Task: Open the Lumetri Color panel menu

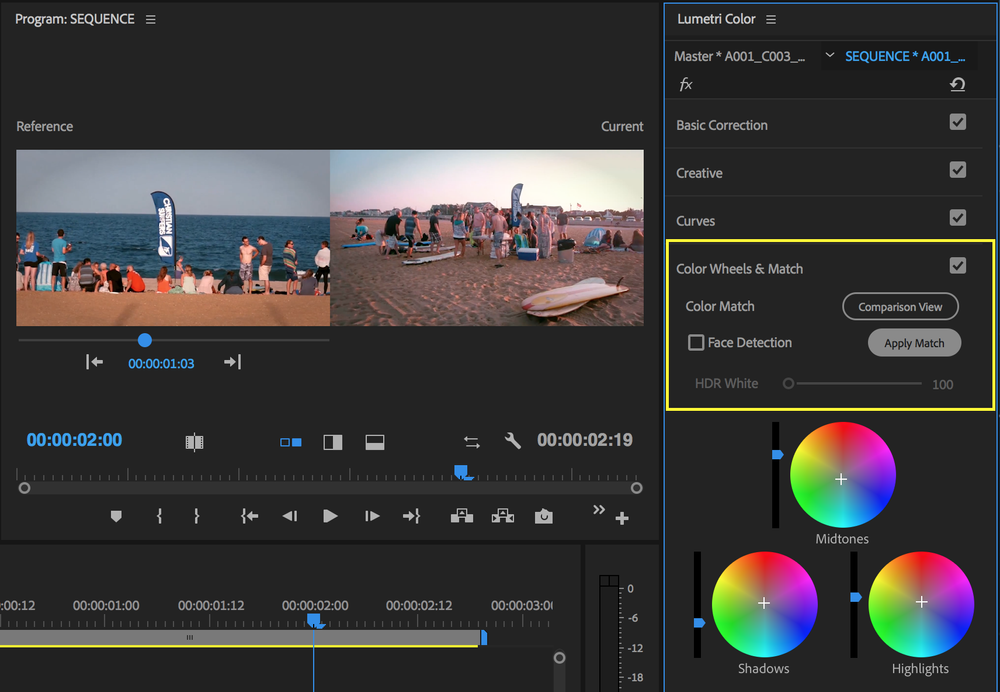Action: tap(771, 20)
